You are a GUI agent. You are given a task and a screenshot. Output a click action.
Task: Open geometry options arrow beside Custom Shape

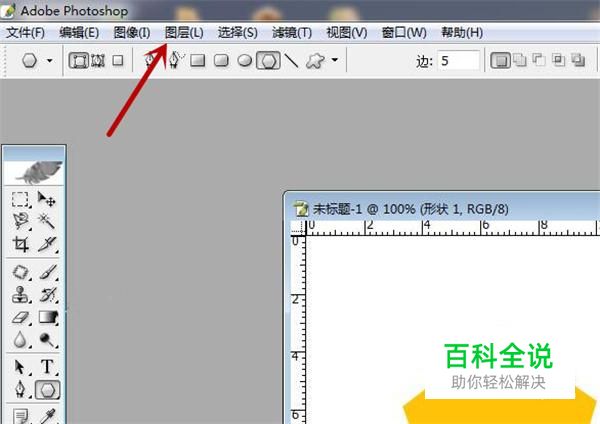click(335, 60)
